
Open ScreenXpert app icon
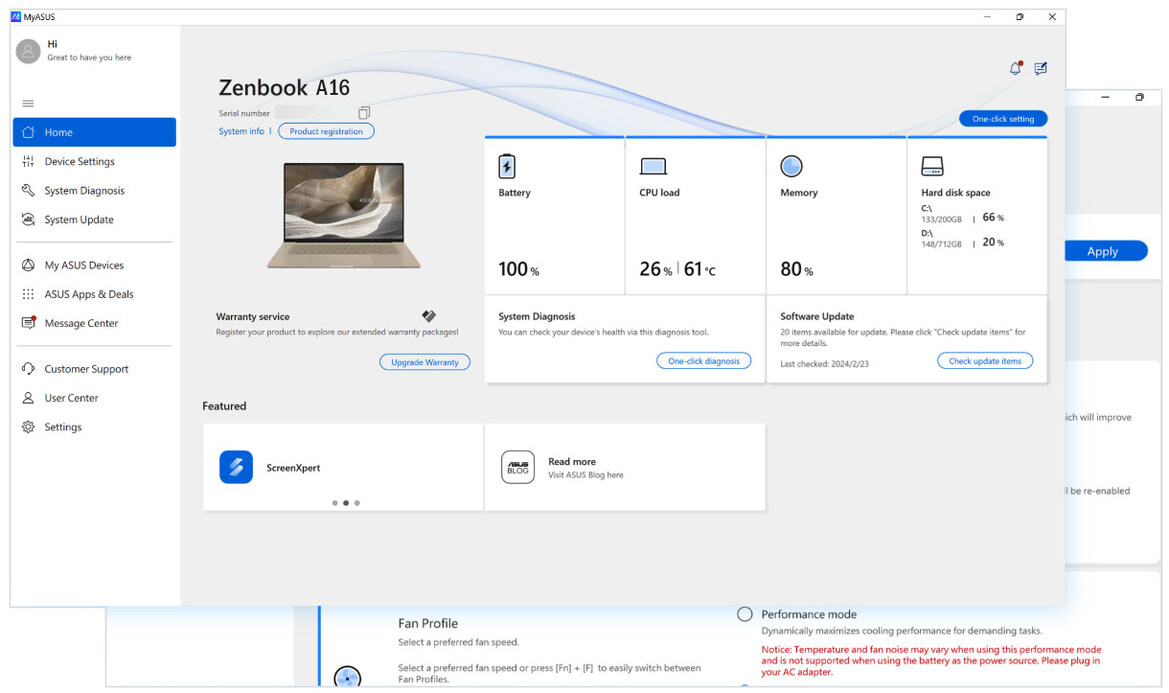(236, 467)
